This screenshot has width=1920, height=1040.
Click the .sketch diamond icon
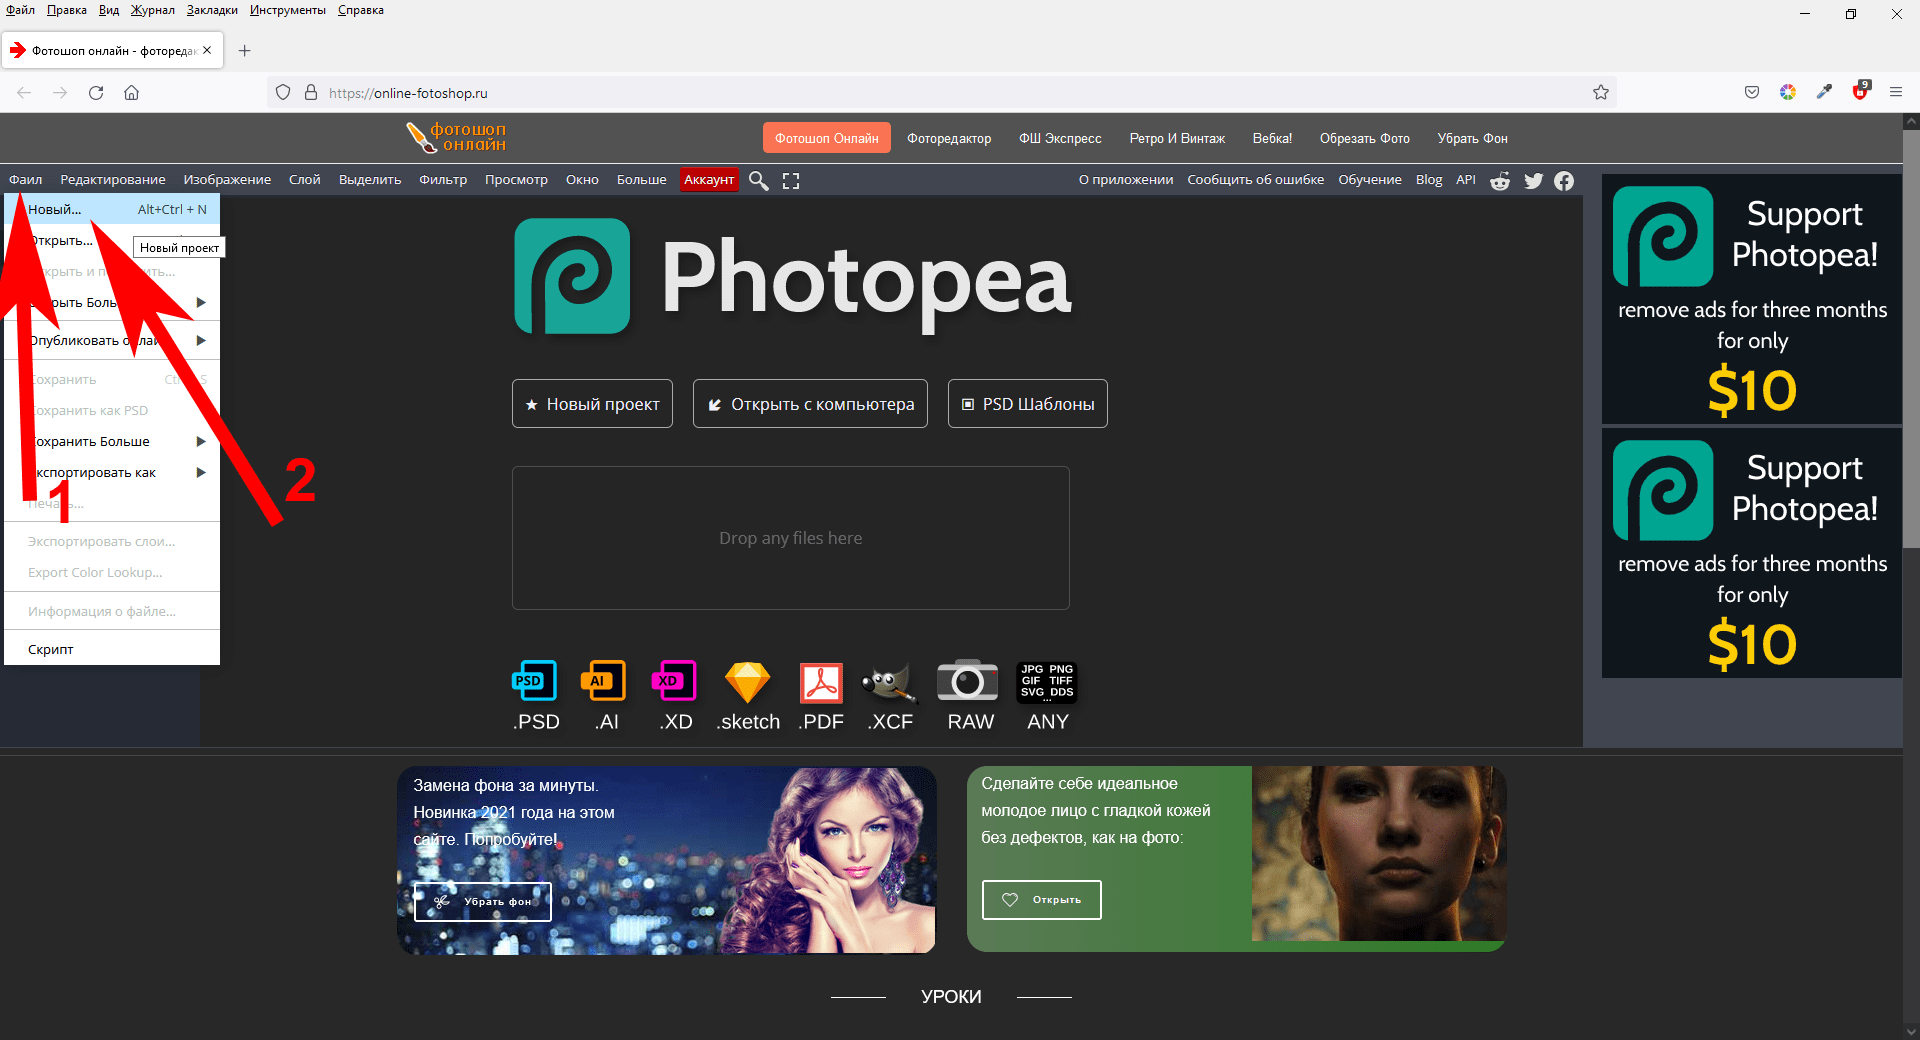pyautogui.click(x=747, y=682)
